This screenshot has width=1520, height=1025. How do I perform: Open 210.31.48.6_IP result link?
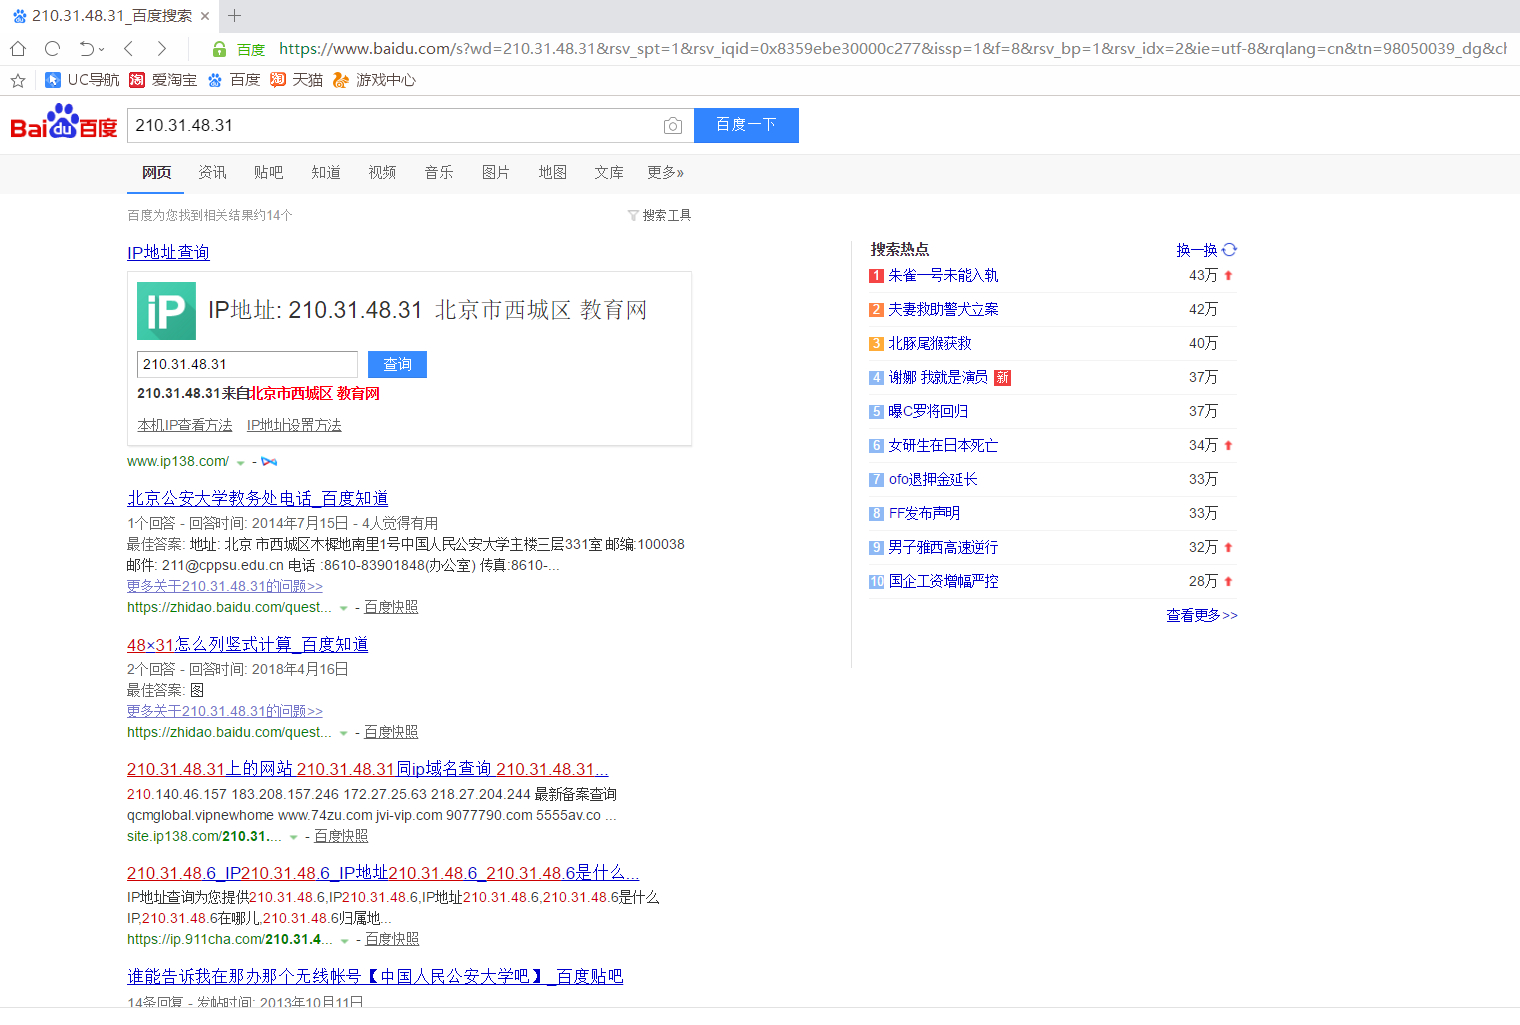point(383,874)
